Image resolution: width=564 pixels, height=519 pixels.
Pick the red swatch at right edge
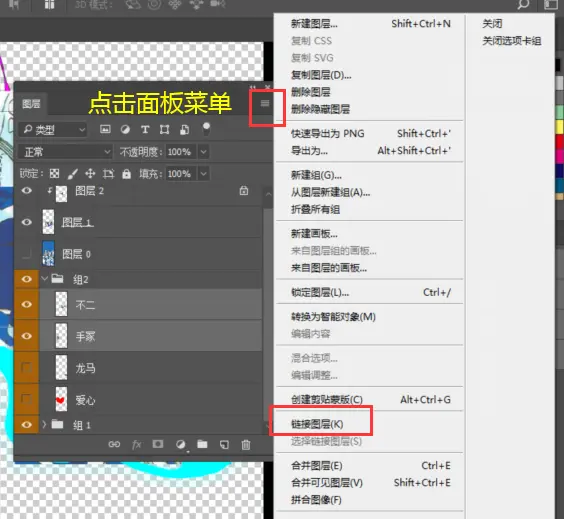pyautogui.click(x=560, y=142)
